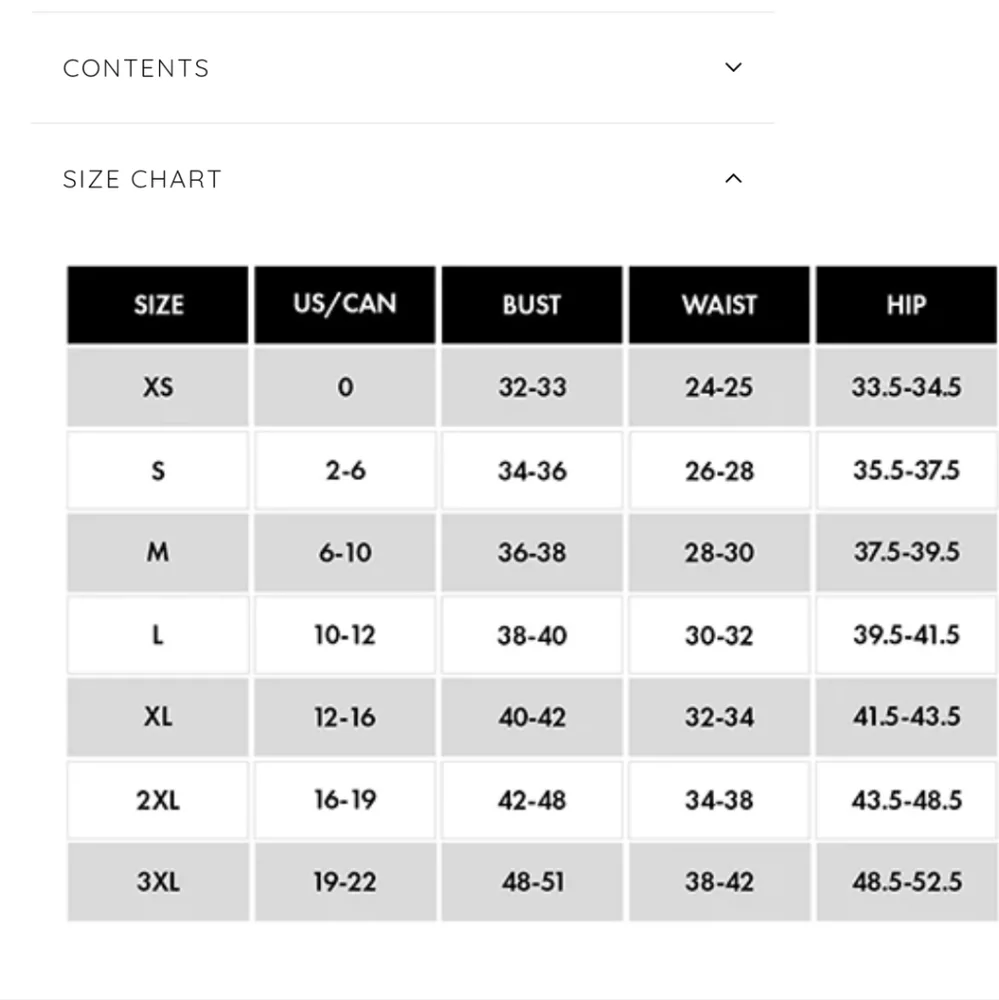Screen dimensions: 999x1000
Task: Select the HIP column header
Action: click(x=906, y=305)
